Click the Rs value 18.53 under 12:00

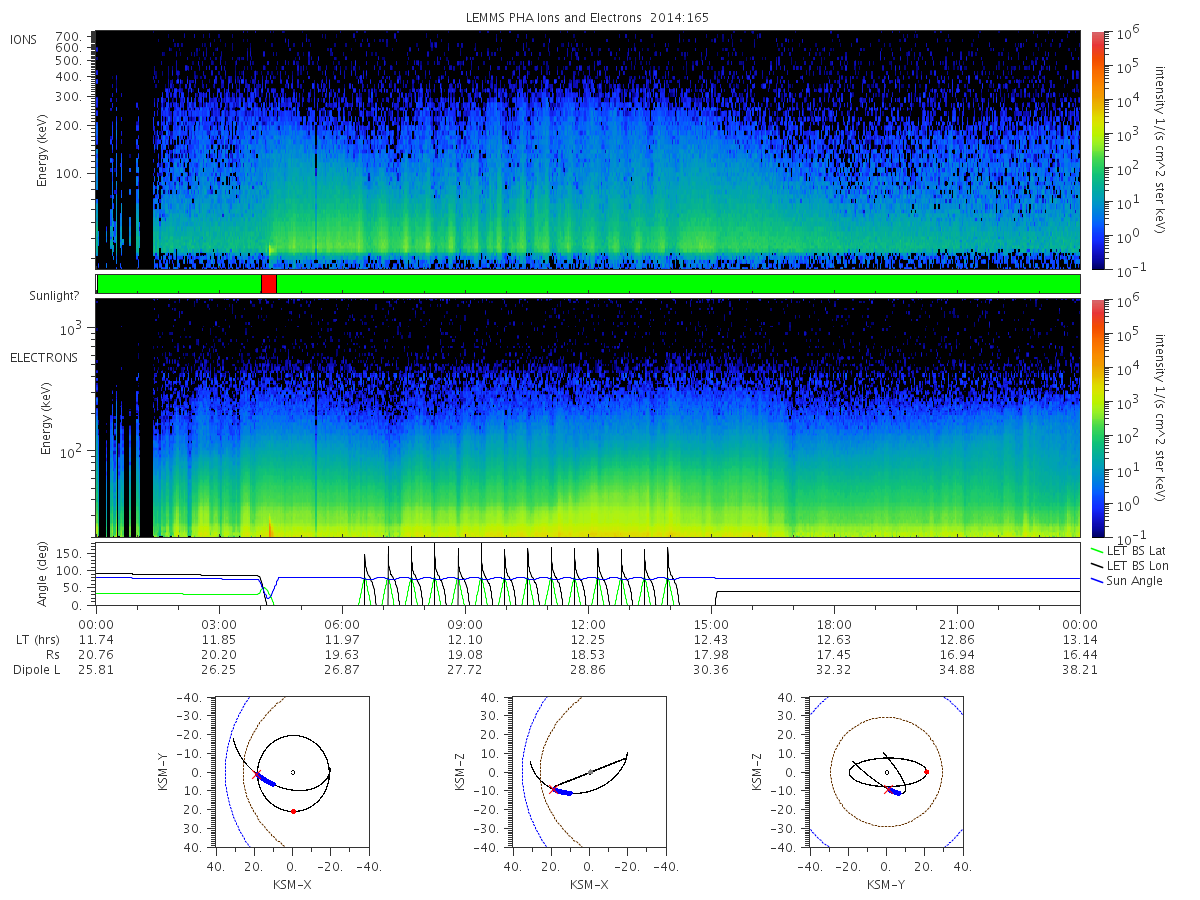[588, 654]
